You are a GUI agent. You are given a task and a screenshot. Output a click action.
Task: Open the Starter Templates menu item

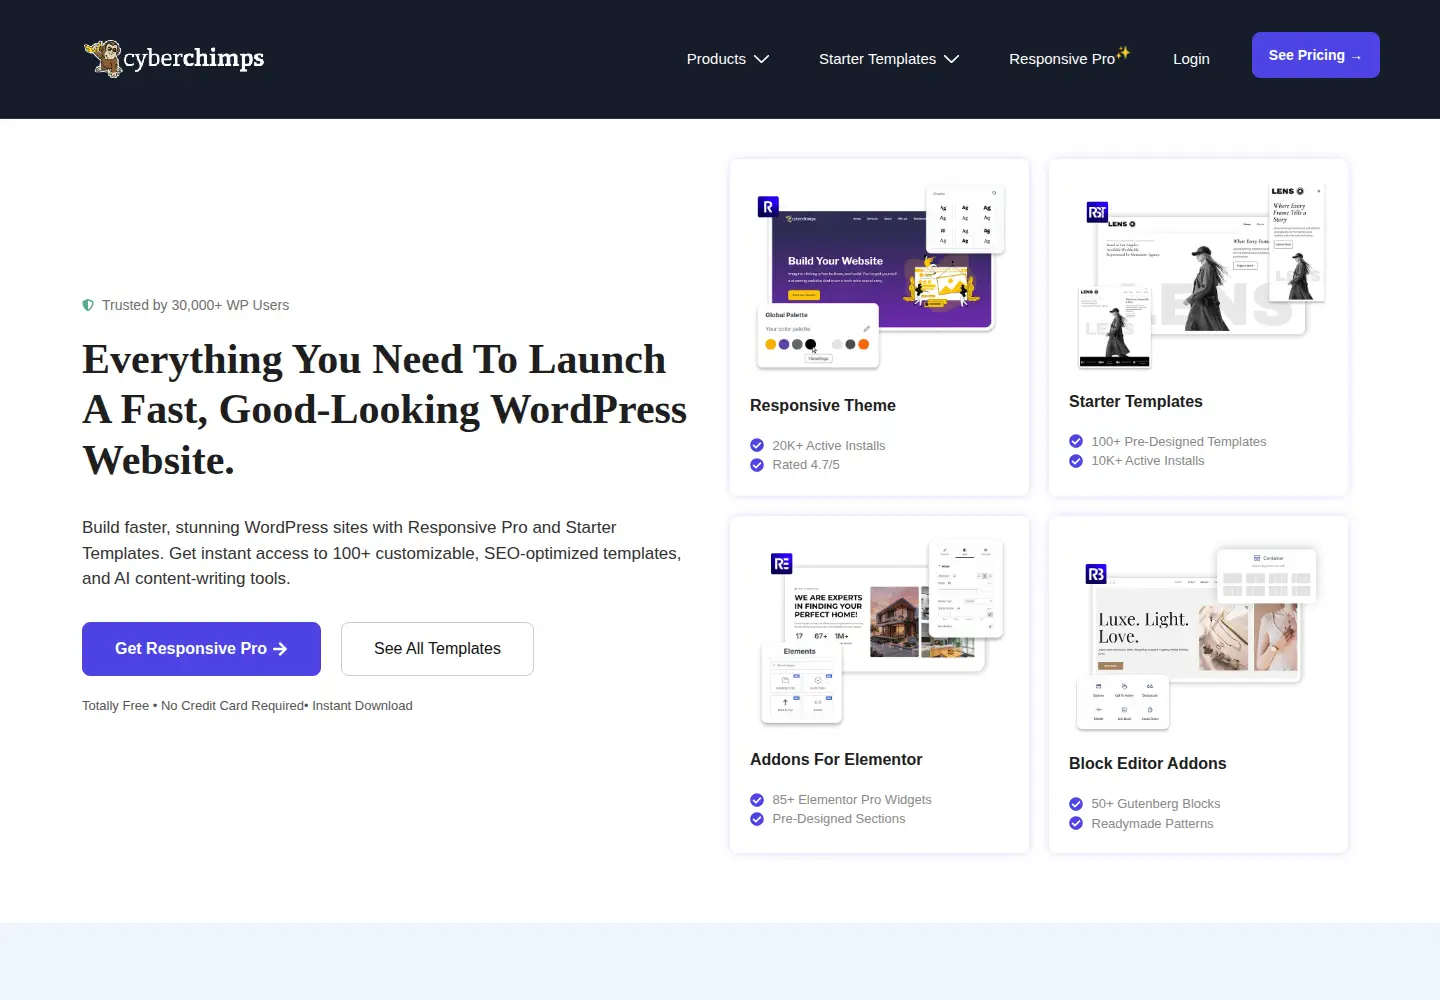click(x=877, y=59)
